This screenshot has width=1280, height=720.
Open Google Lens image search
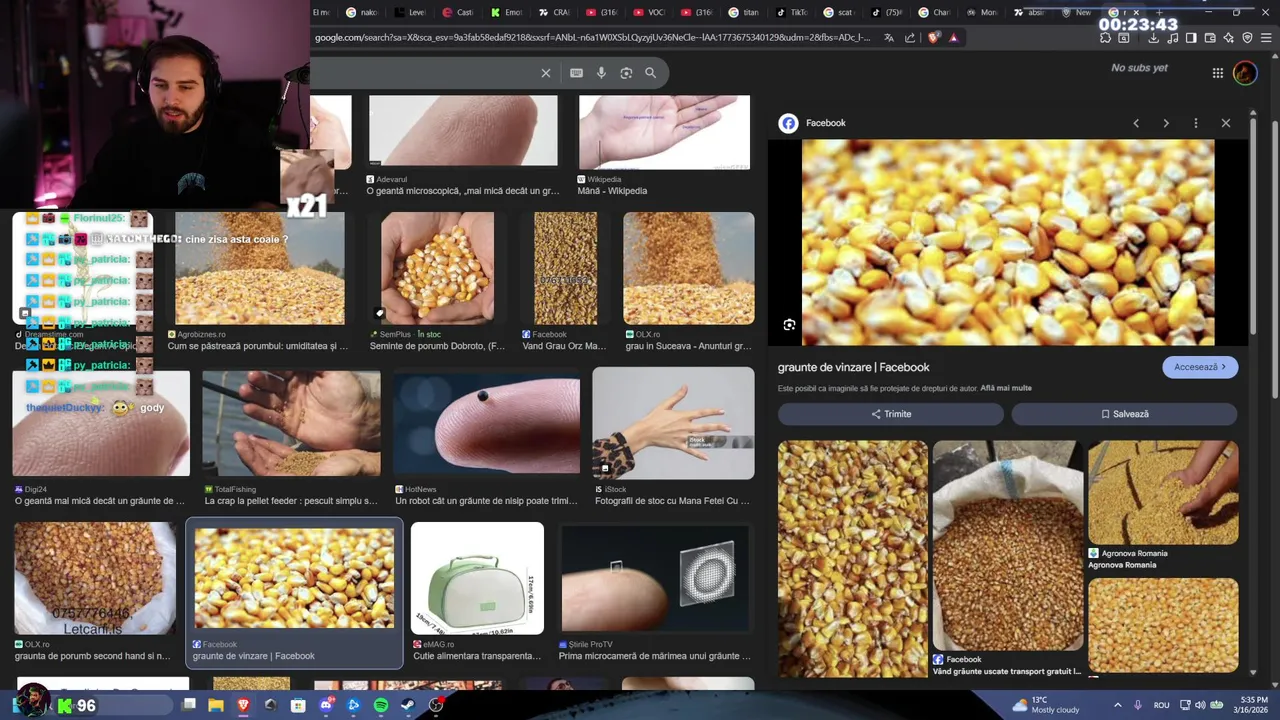coord(626,73)
